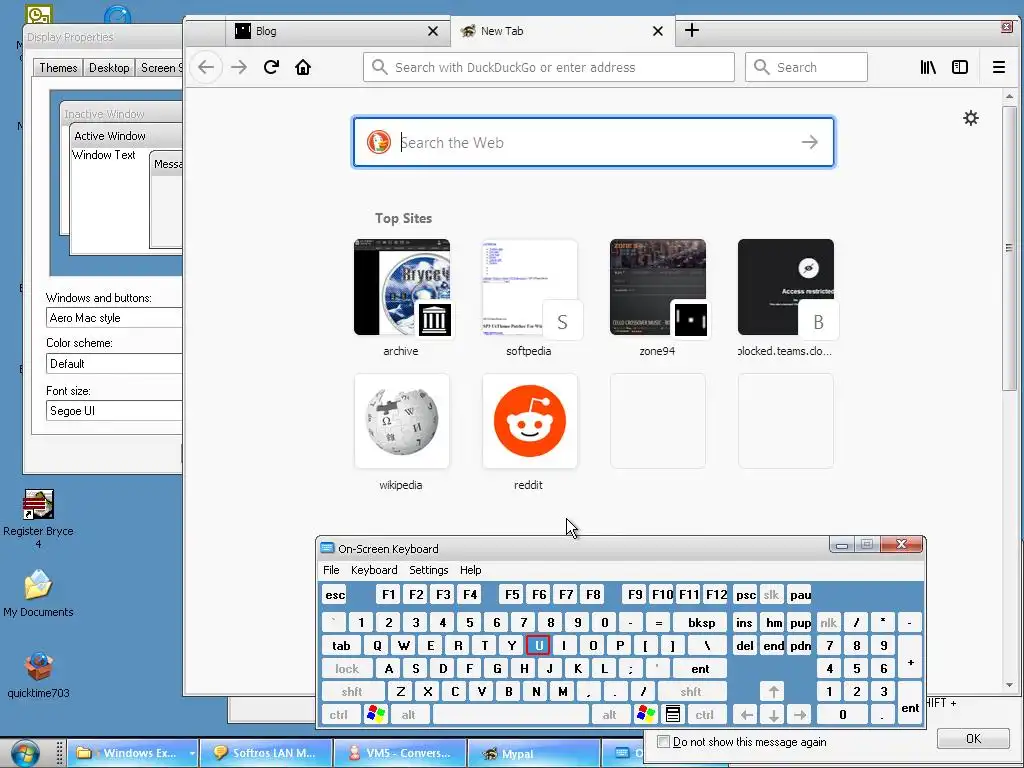The height and width of the screenshot is (768, 1024).
Task: Toggle the left alt key
Action: pyautogui.click(x=409, y=715)
